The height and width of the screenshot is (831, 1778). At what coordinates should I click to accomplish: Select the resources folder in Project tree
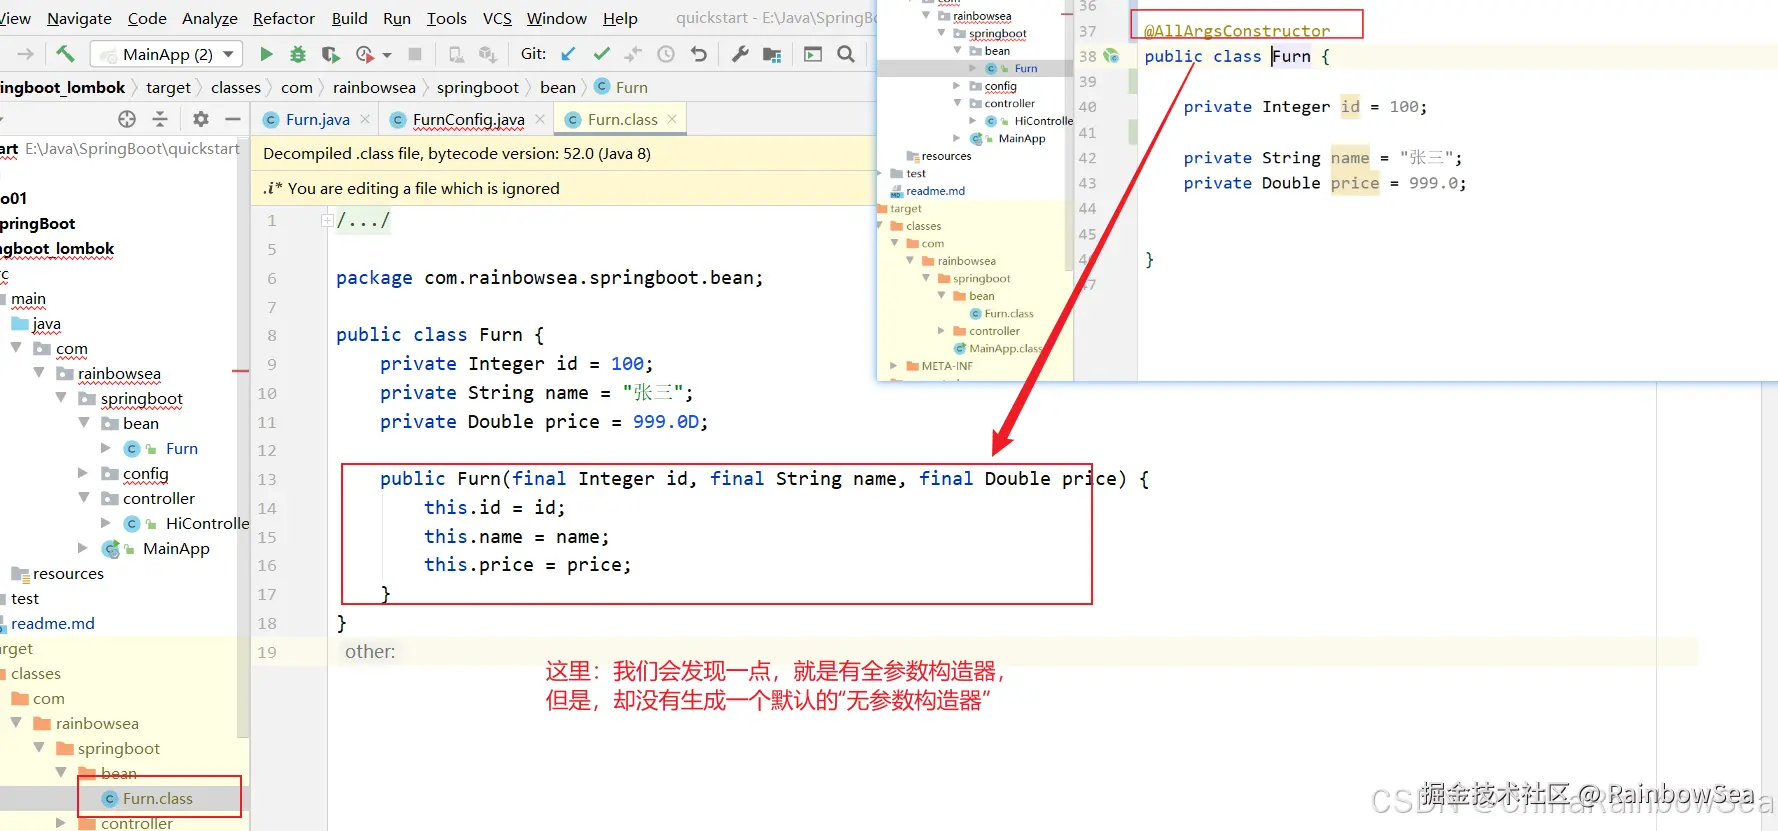point(68,573)
